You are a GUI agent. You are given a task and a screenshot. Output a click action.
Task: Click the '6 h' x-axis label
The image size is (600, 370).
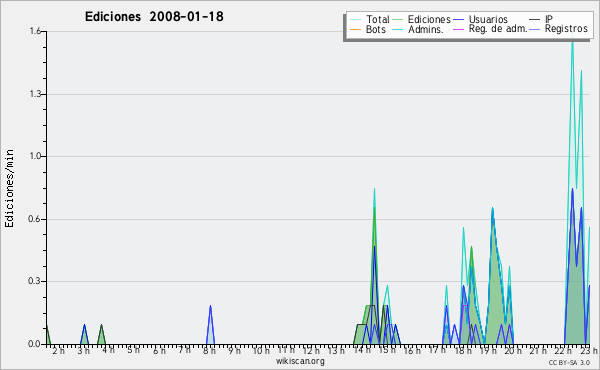coord(159,350)
